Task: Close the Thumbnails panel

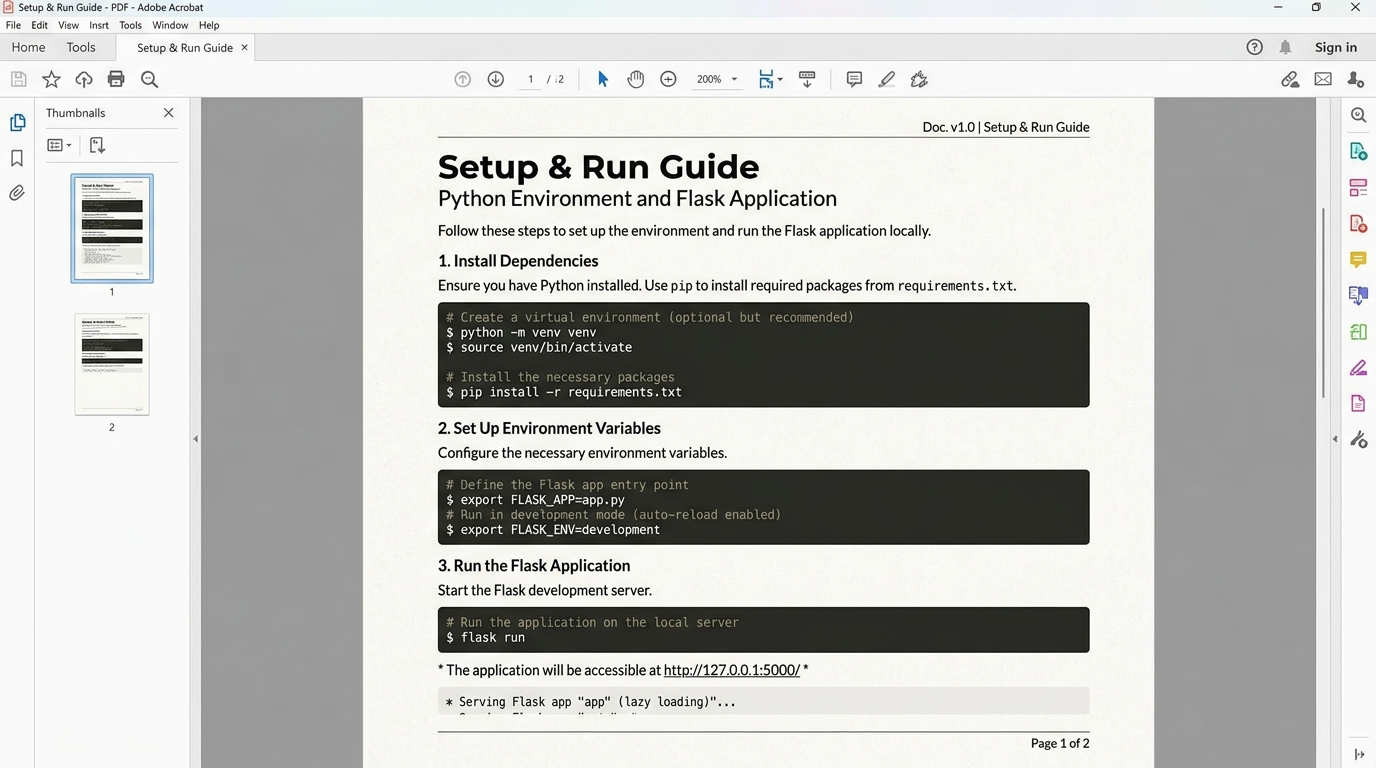Action: pos(168,113)
